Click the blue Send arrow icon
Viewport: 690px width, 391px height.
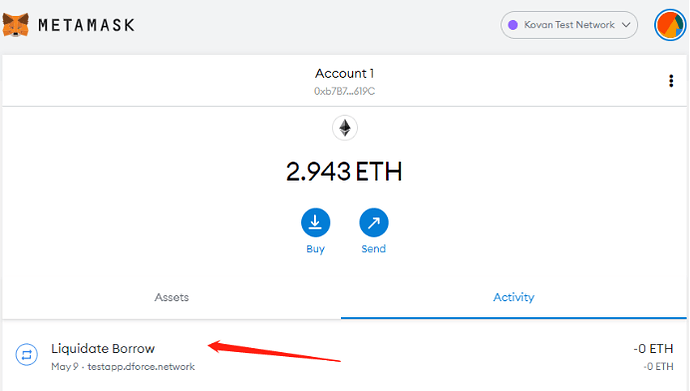[374, 223]
